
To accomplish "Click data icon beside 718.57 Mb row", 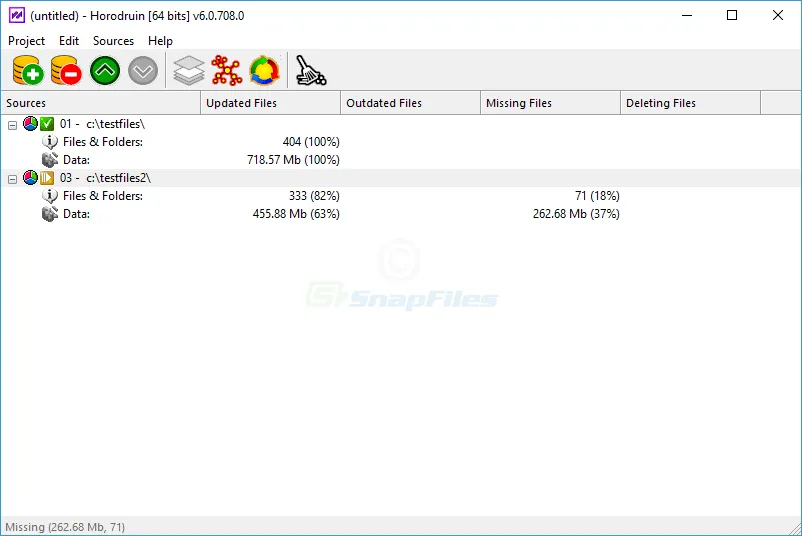I will click(50, 160).
